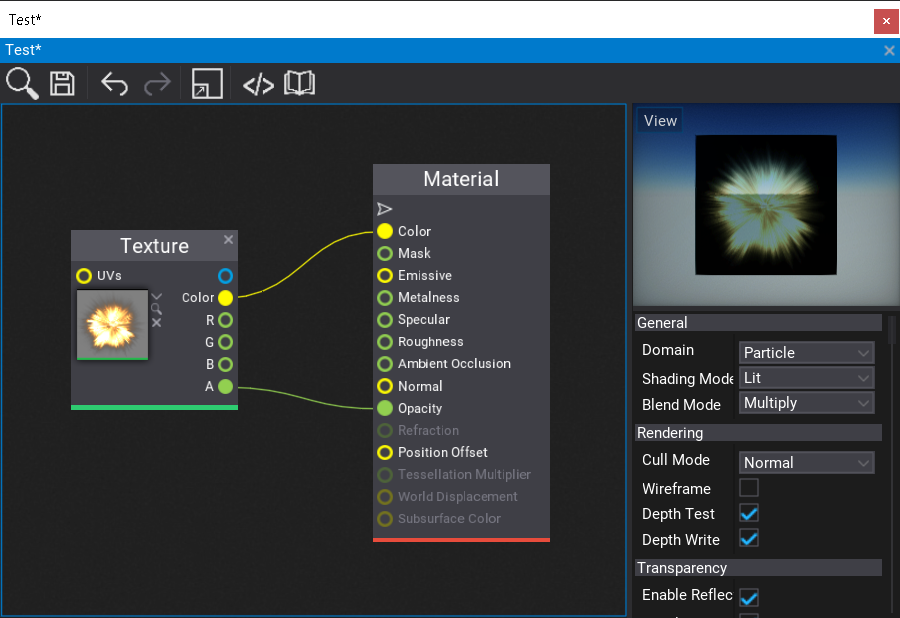Viewport: 900px width, 618px height.
Task: Open the documentation book icon
Action: (x=300, y=84)
